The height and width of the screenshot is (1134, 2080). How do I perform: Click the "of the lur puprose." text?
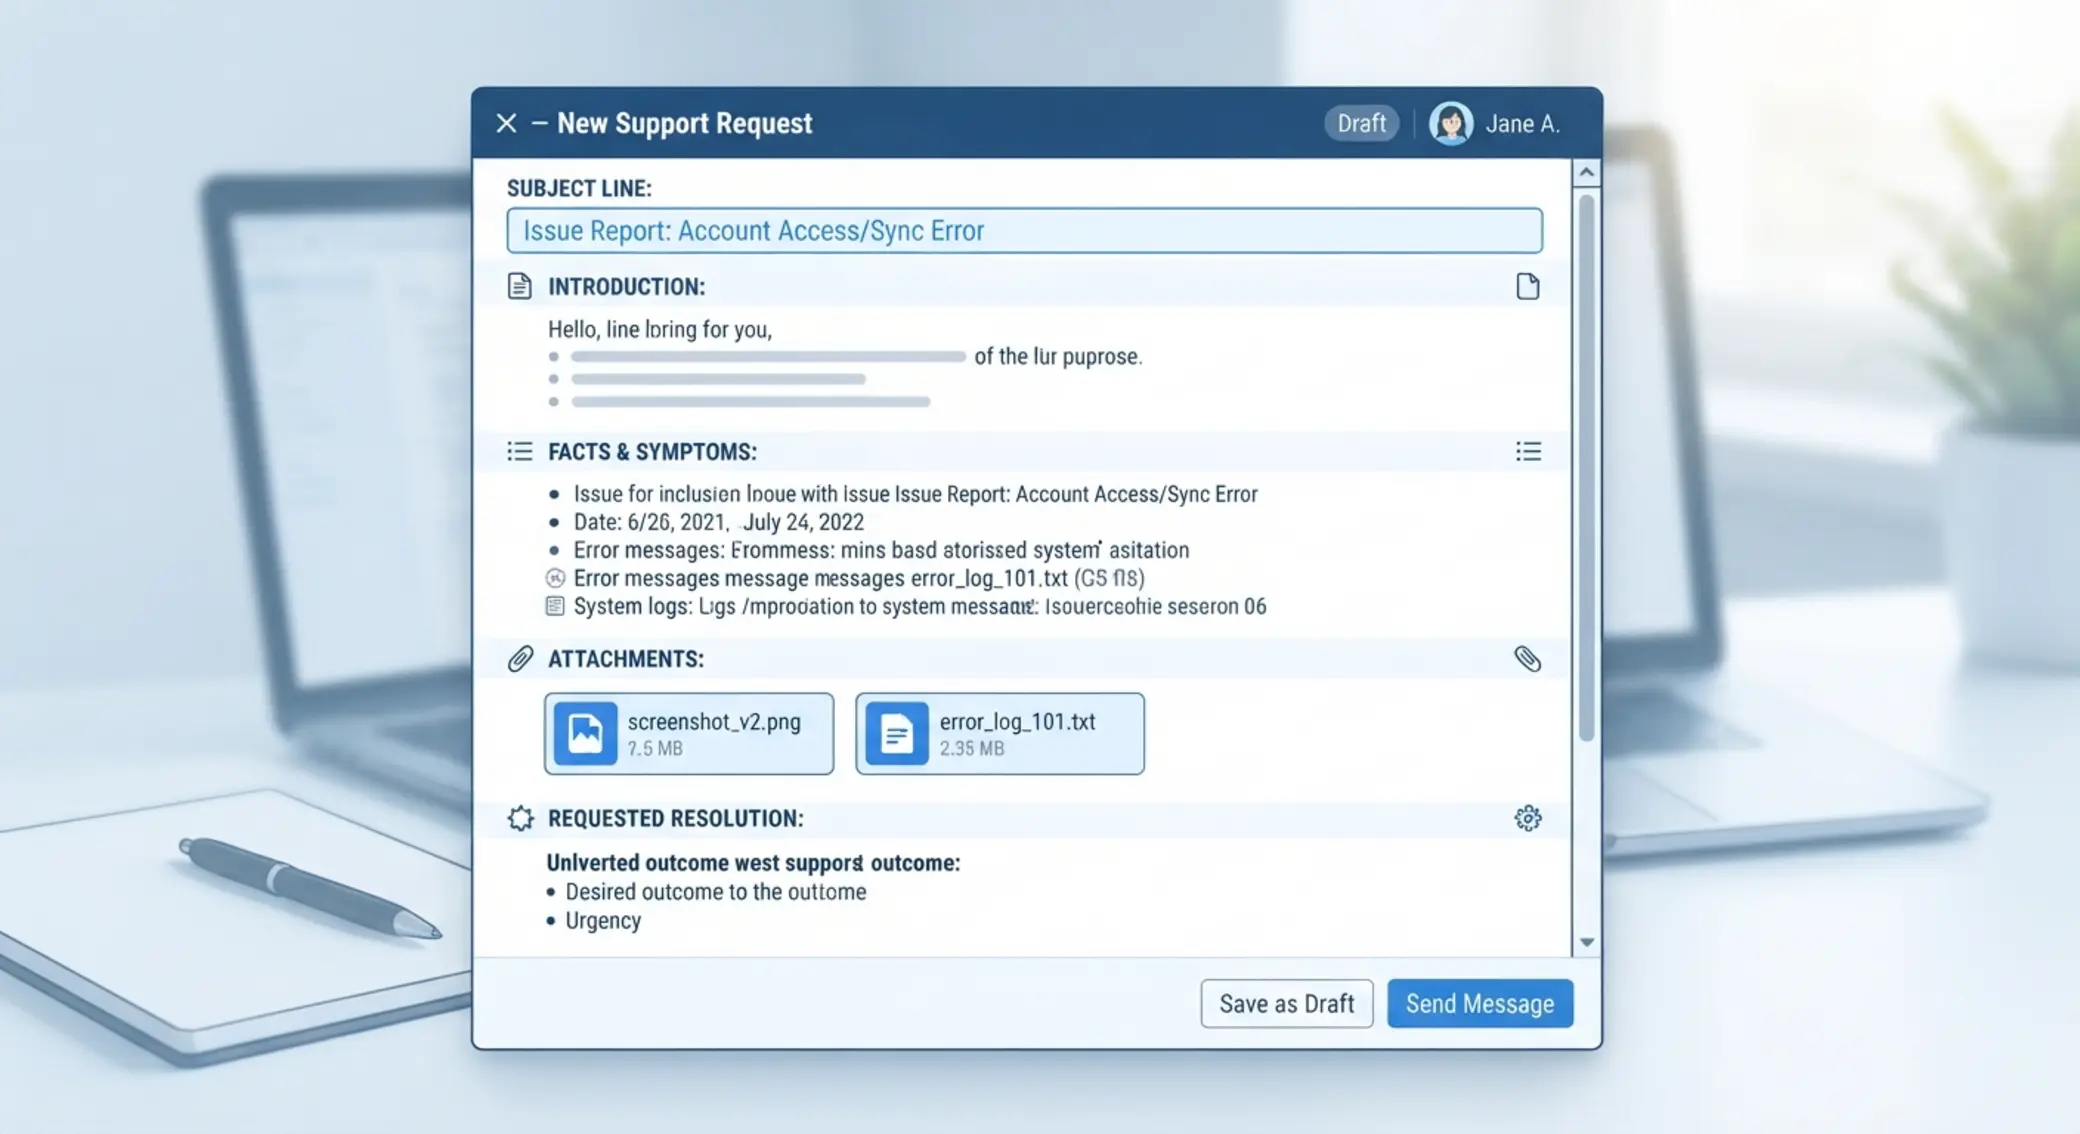pyautogui.click(x=1058, y=357)
